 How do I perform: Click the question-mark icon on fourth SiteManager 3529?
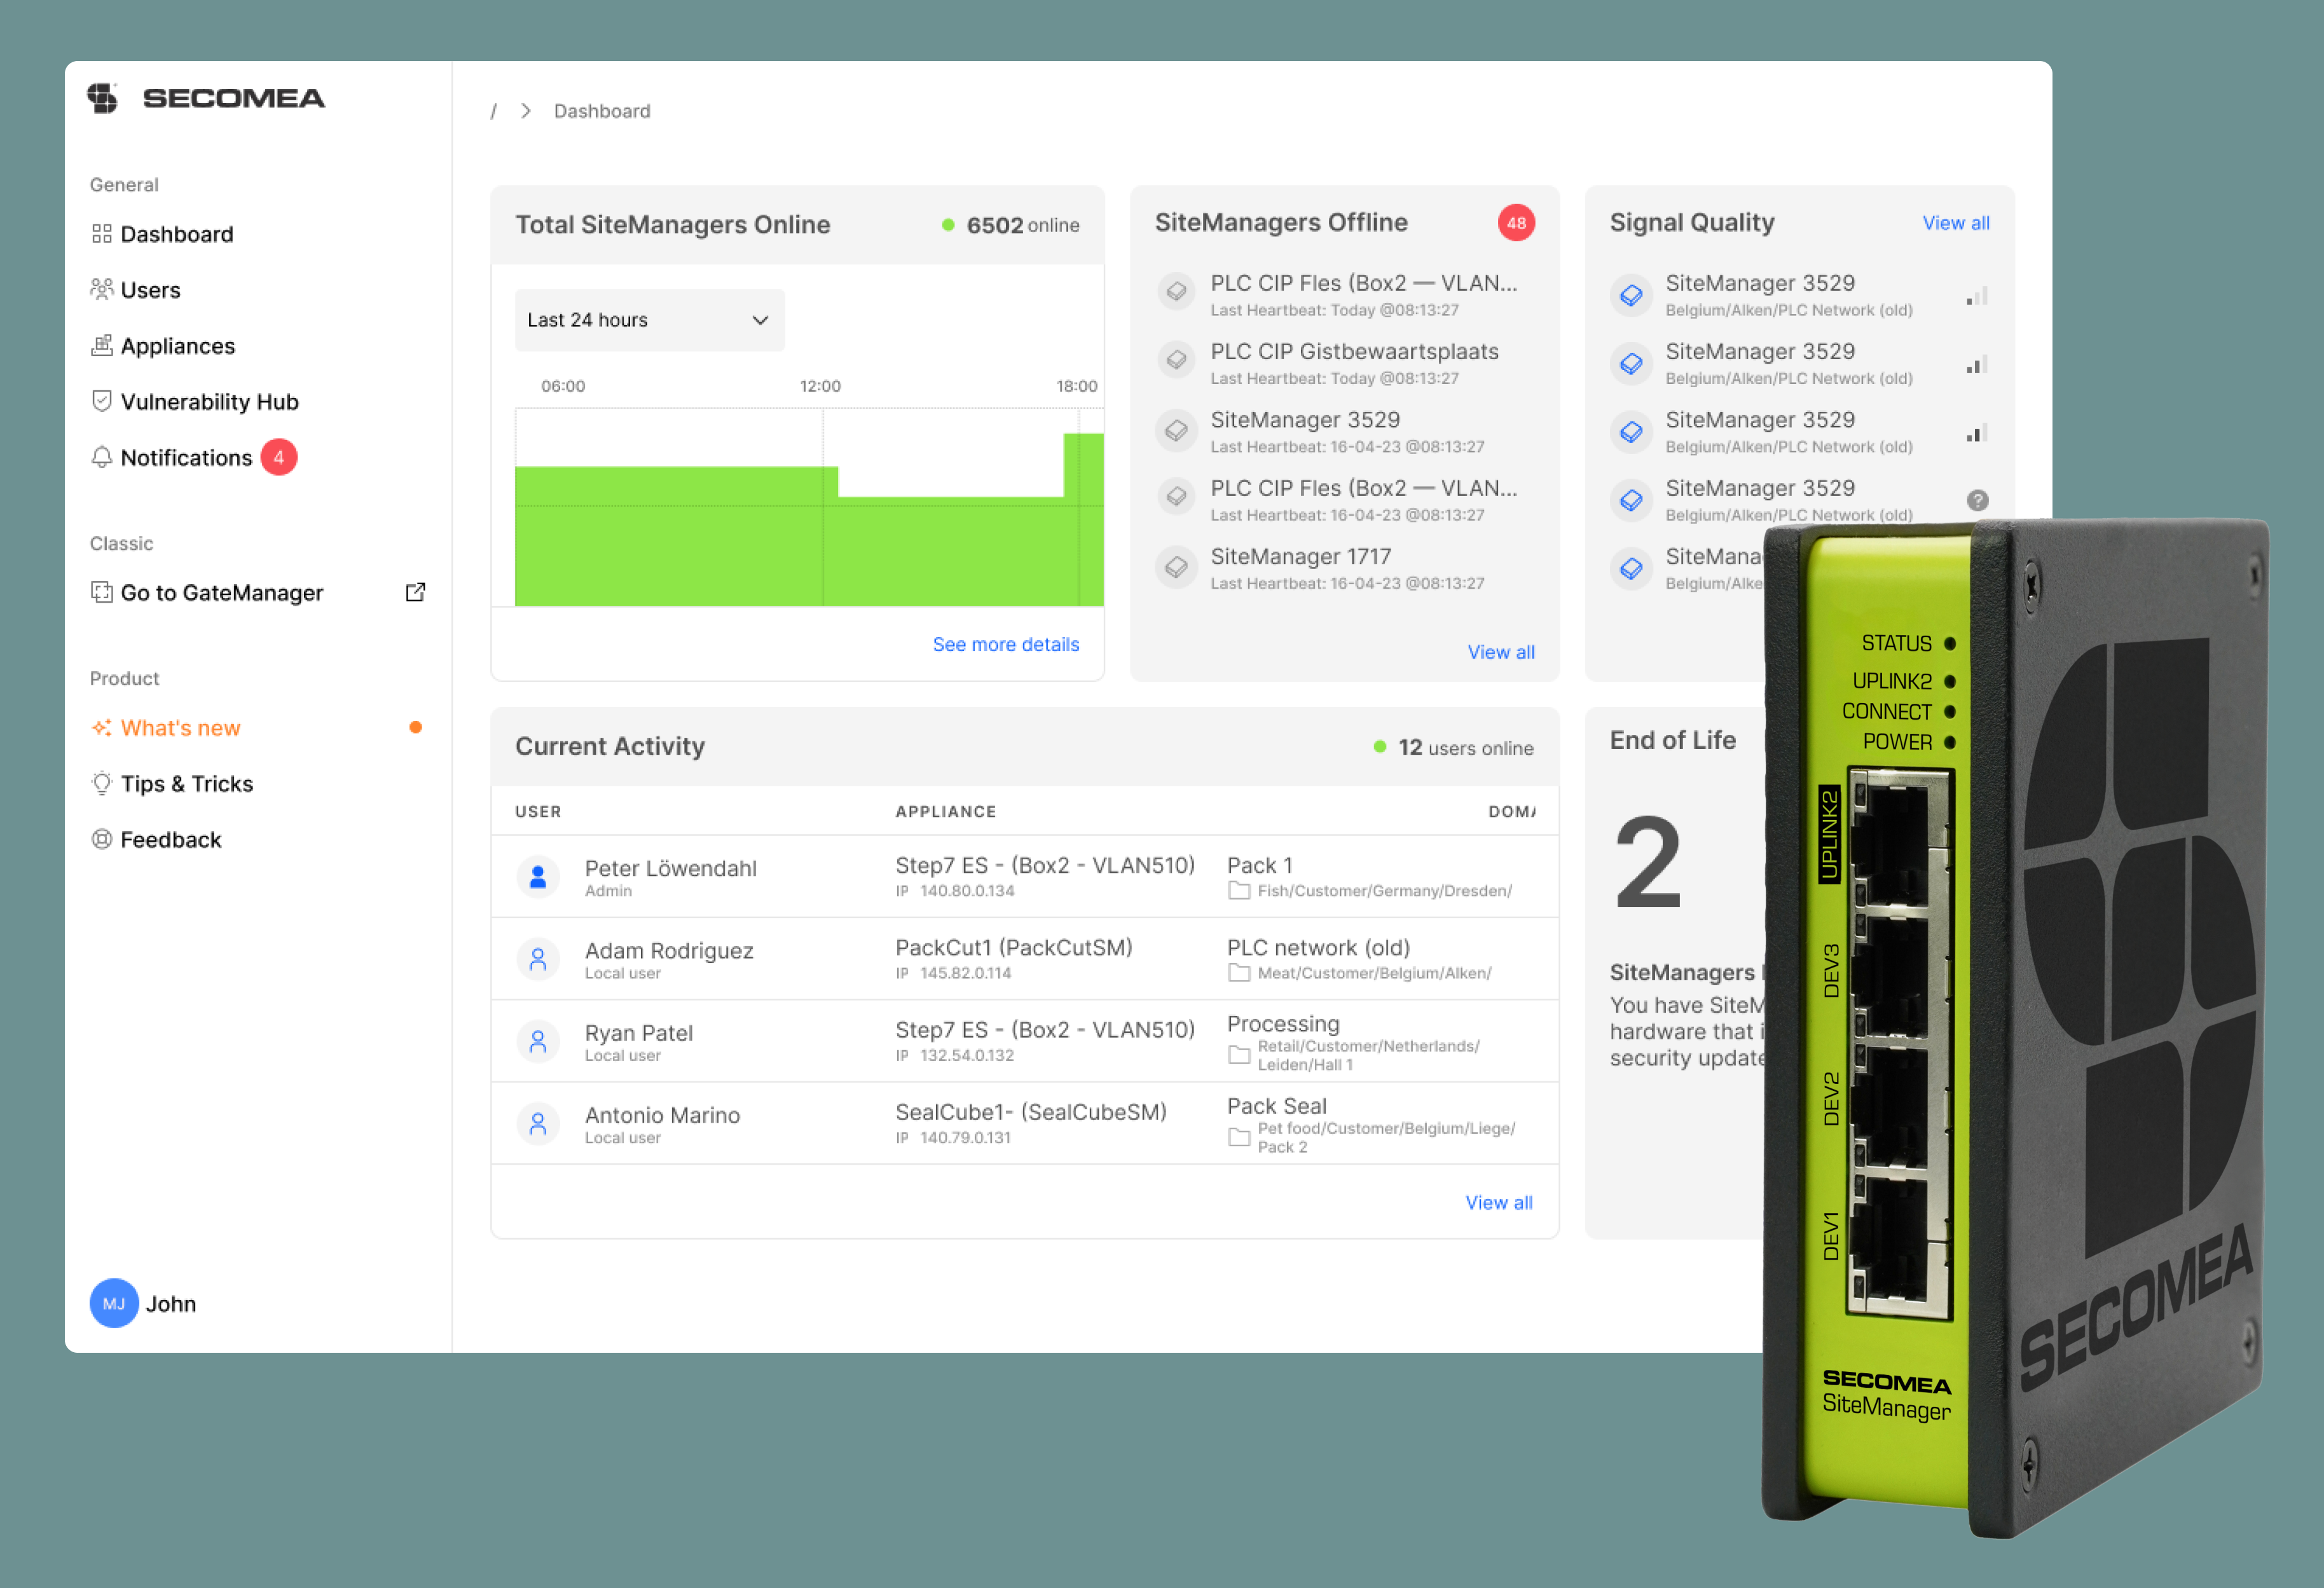pyautogui.click(x=1977, y=500)
